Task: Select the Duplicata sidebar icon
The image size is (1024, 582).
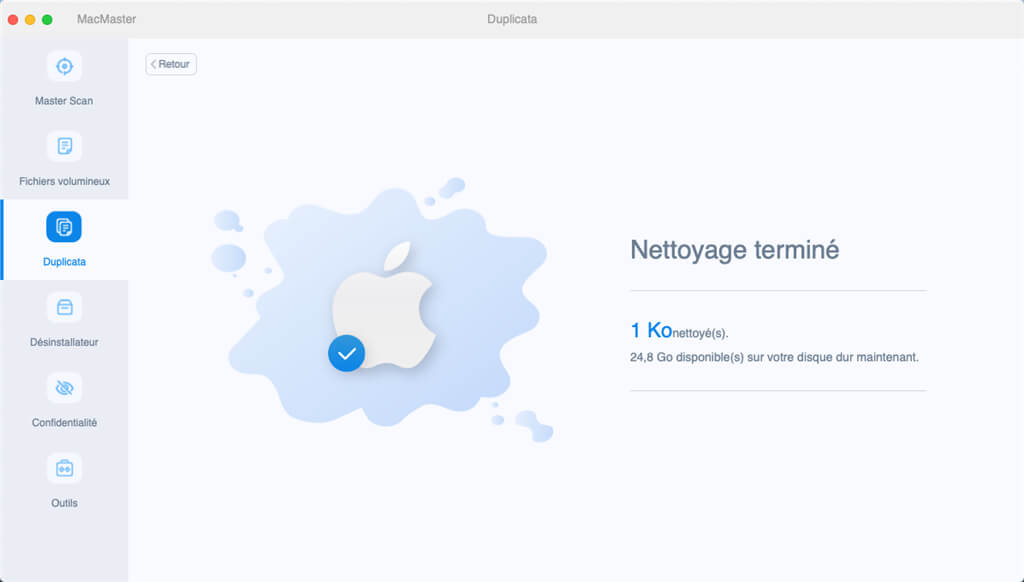Action: click(64, 227)
